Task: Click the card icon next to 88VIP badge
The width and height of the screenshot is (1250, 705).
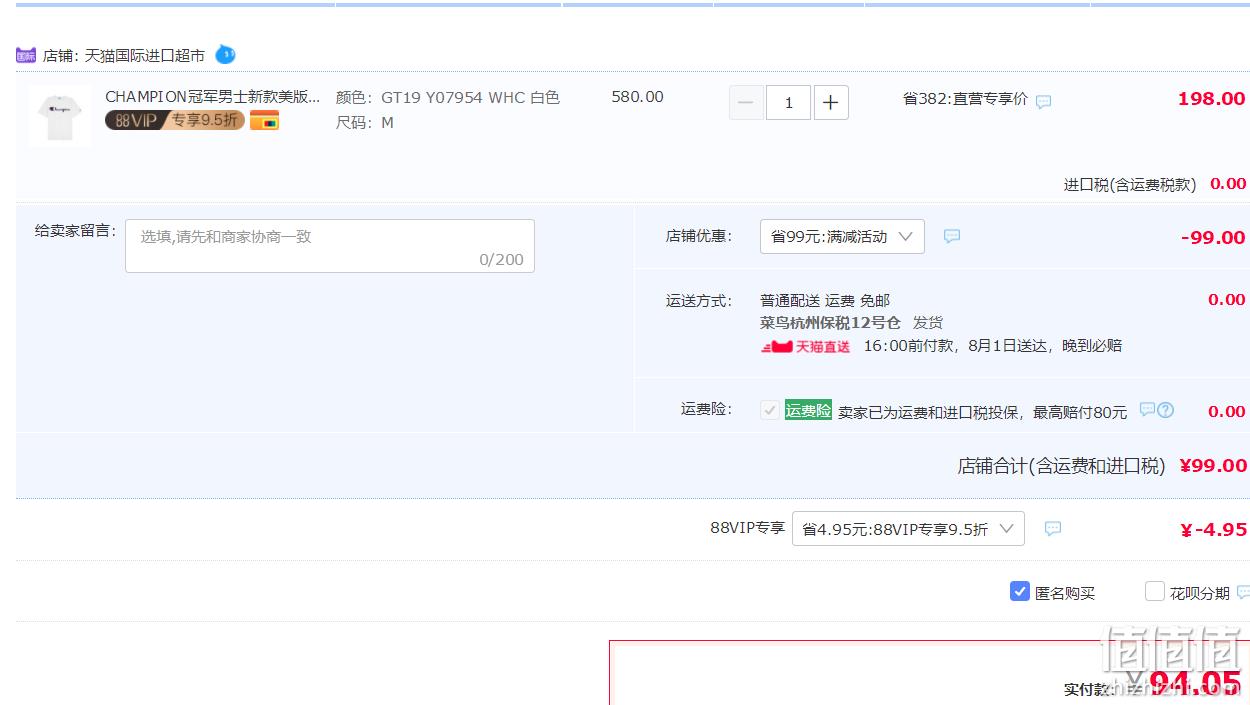Action: (x=265, y=121)
